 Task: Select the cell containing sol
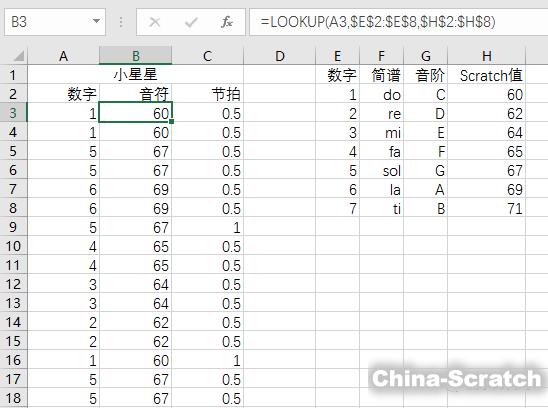[382, 170]
